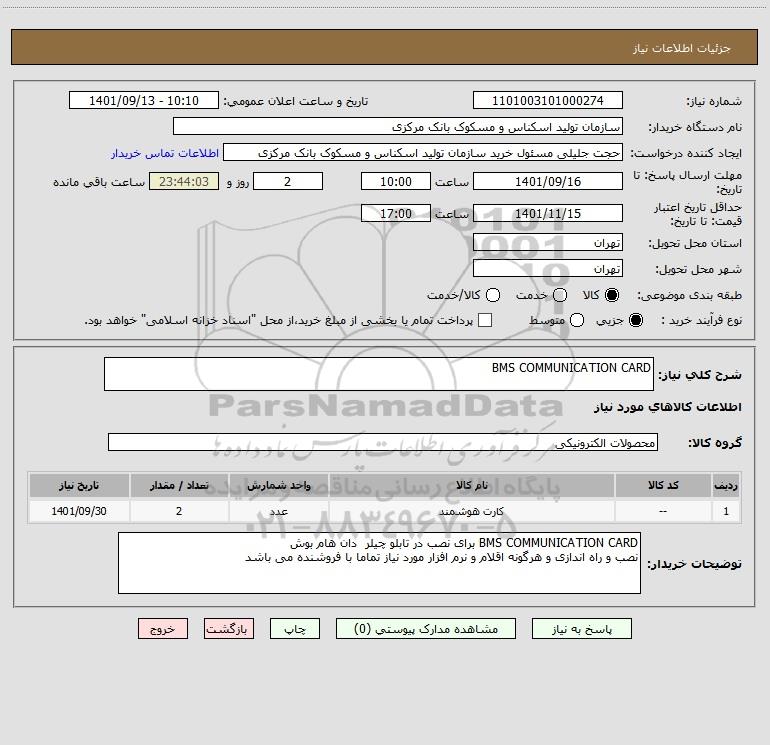Image resolution: width=770 pixels, height=745 pixels.
Task: Click the goods group field محصولات الکترونیکی
Action: [x=383, y=442]
